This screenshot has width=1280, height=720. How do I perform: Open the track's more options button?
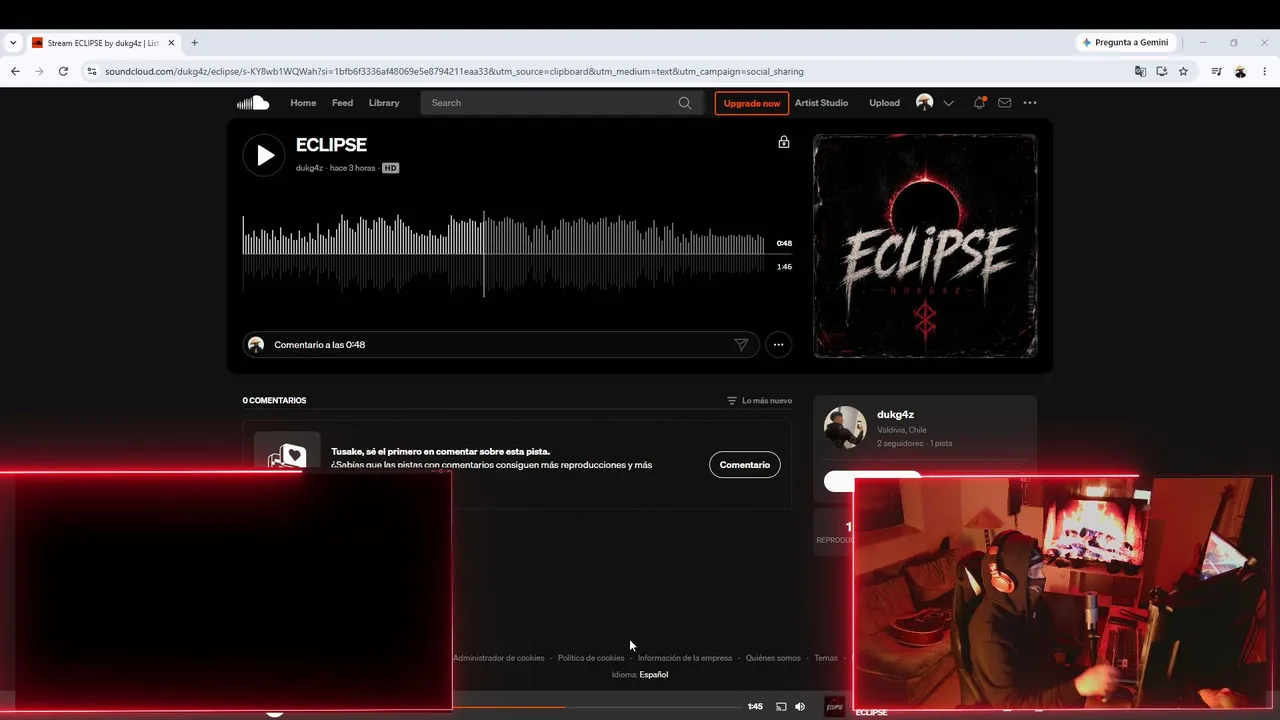[x=778, y=345]
